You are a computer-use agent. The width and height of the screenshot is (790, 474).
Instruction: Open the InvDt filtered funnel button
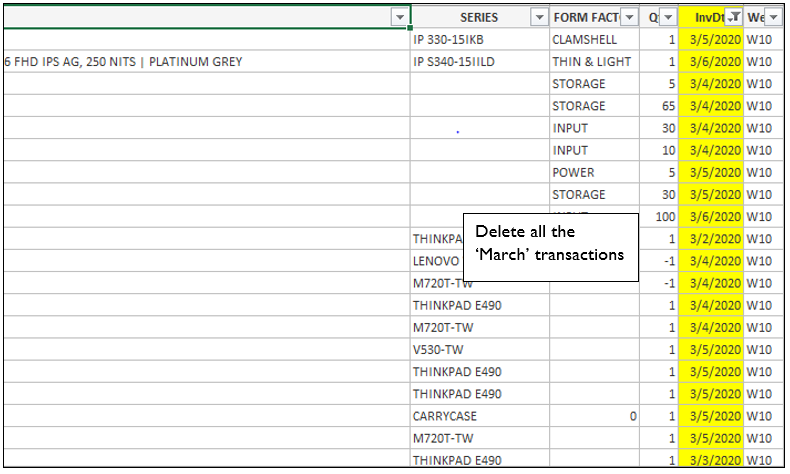(x=733, y=17)
